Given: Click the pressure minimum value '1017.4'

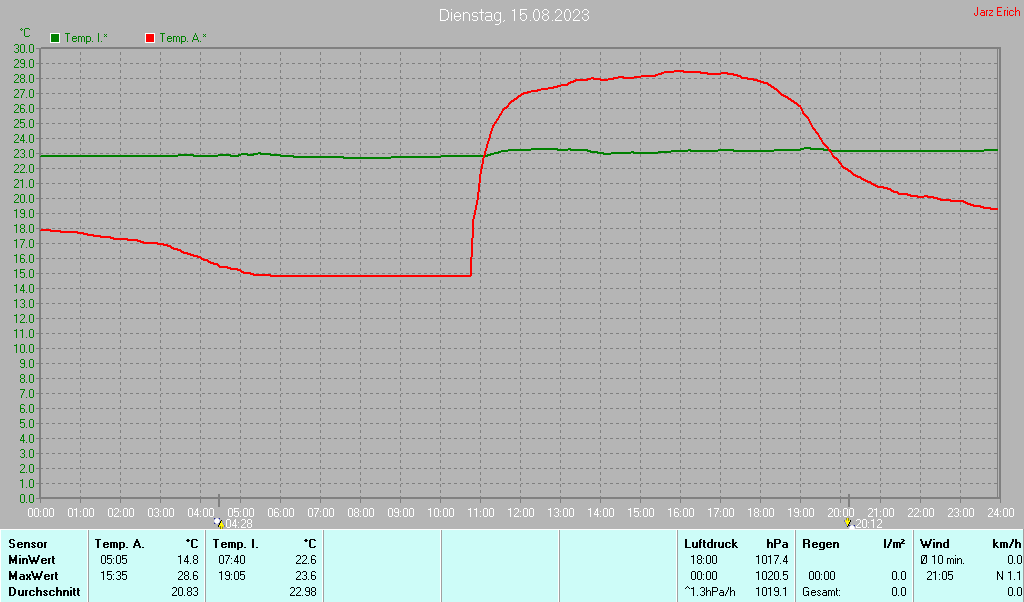Looking at the screenshot, I should coord(772,560).
